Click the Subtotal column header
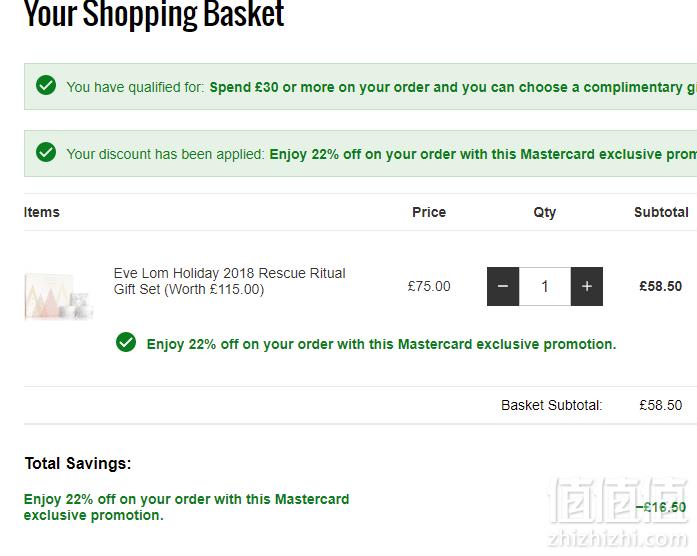Screen dimensions: 697x556 point(661,212)
